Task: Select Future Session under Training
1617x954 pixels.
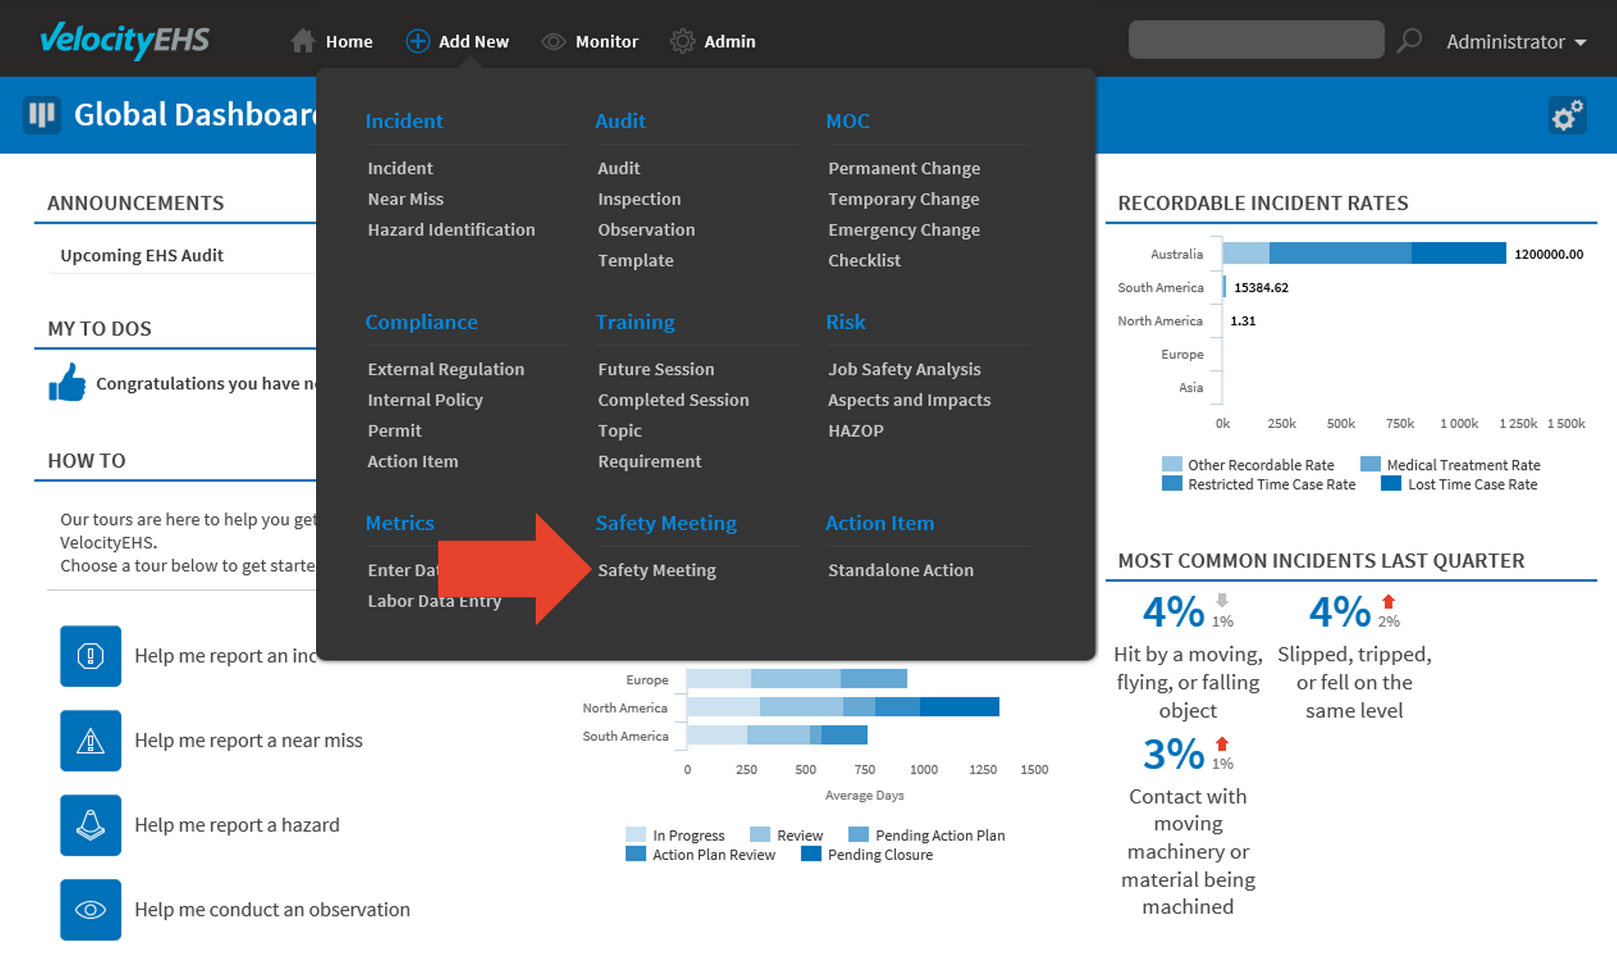Action: click(656, 369)
